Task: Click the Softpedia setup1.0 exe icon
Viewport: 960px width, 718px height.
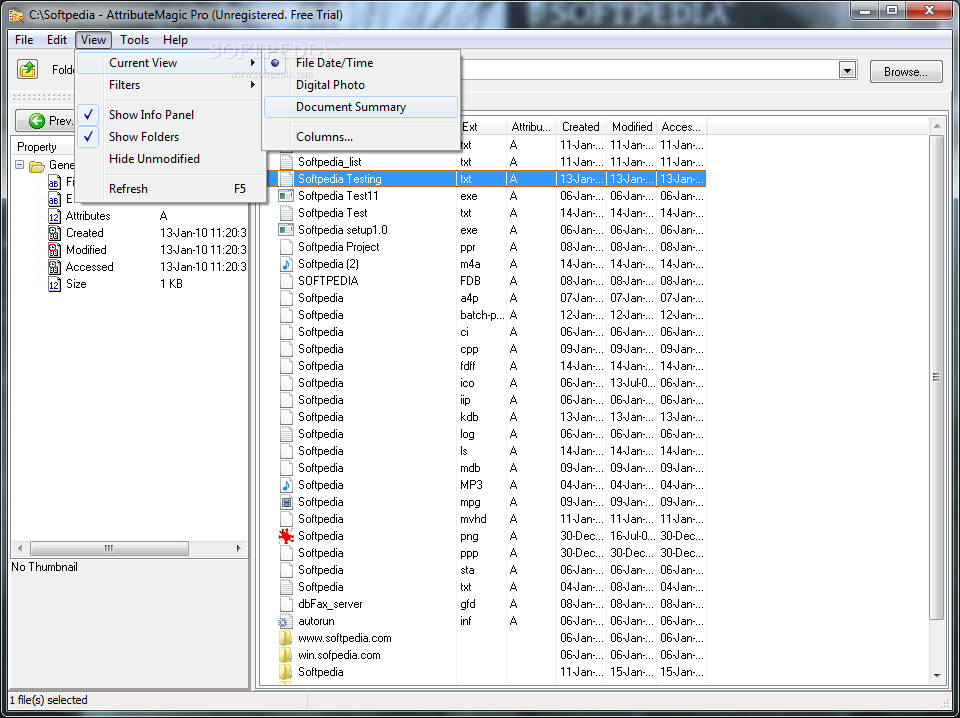Action: tap(286, 230)
